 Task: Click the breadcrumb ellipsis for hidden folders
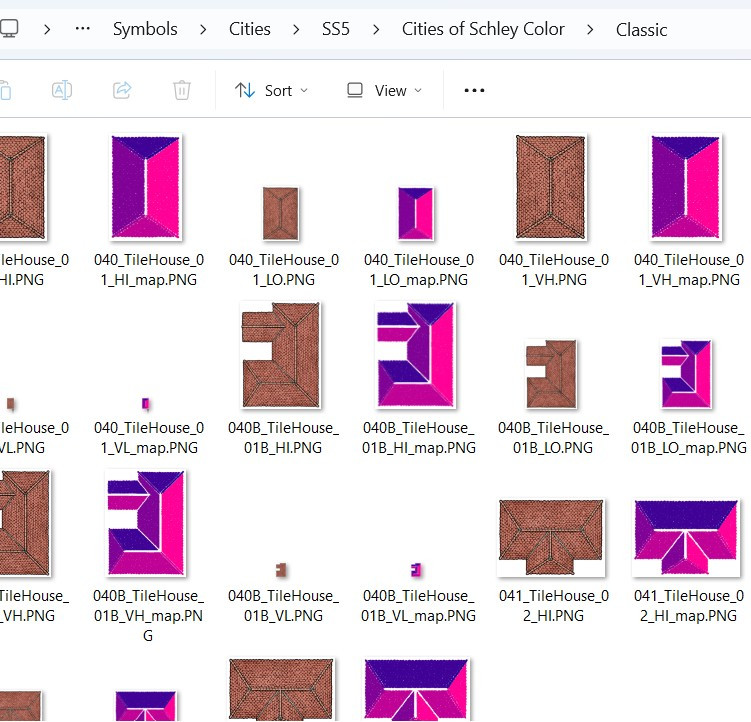coord(83,29)
